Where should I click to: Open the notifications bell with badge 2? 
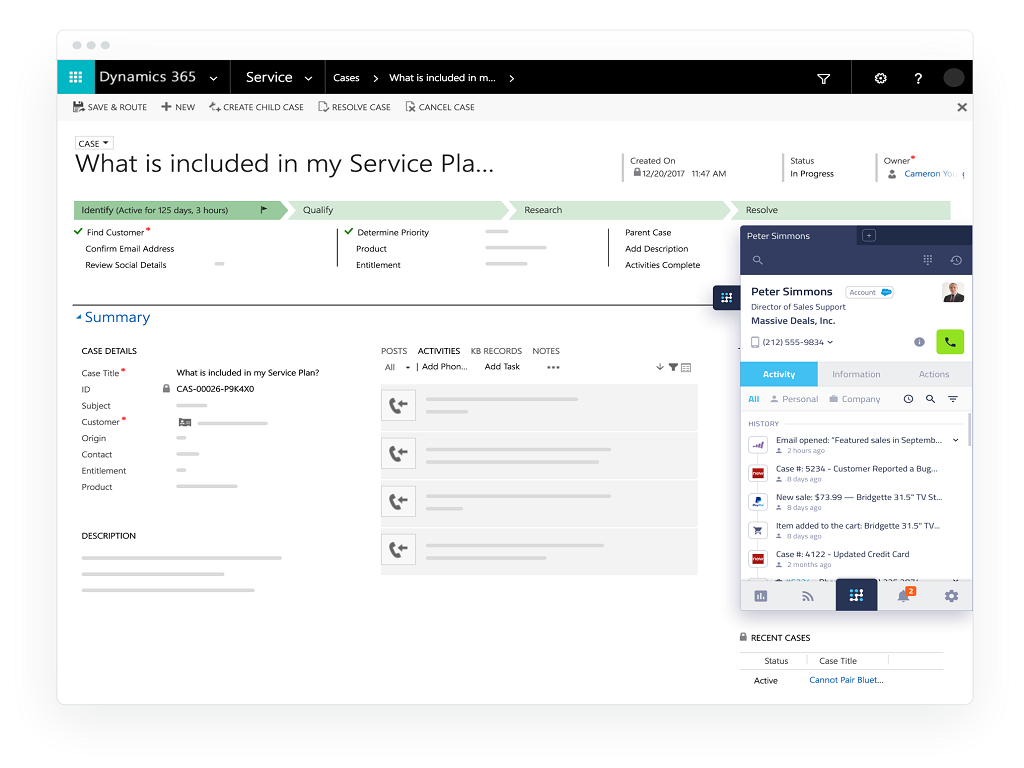tap(904, 596)
